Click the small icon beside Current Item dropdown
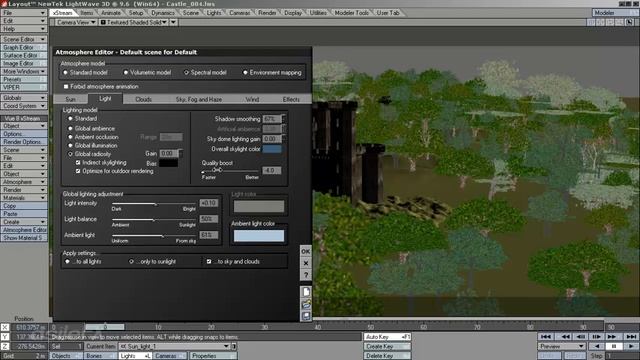This screenshot has width=640, height=360. click(234, 346)
